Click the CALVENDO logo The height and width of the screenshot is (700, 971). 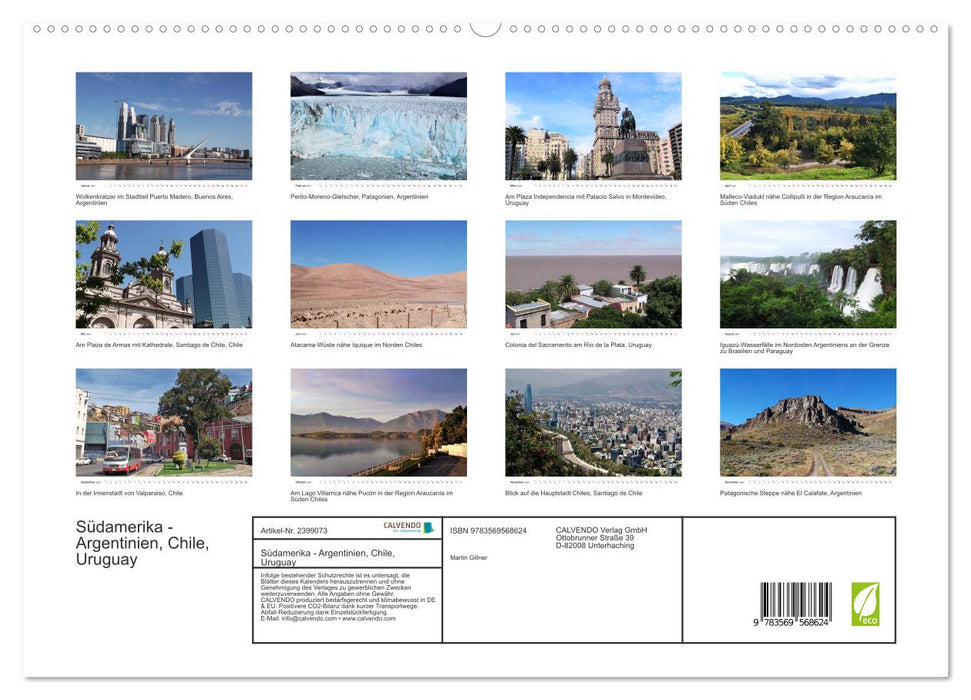[x=409, y=527]
